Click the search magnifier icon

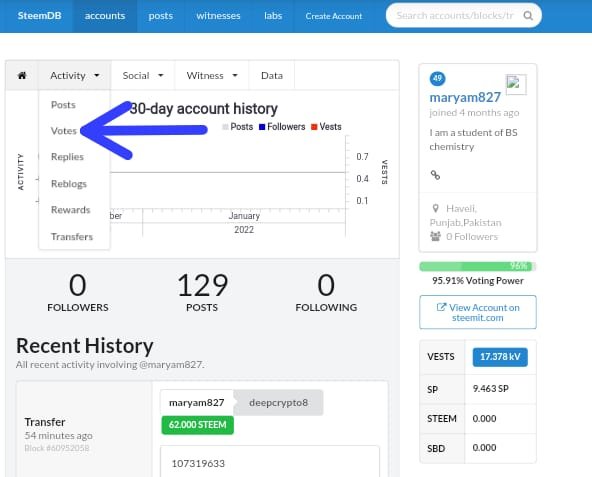point(528,16)
